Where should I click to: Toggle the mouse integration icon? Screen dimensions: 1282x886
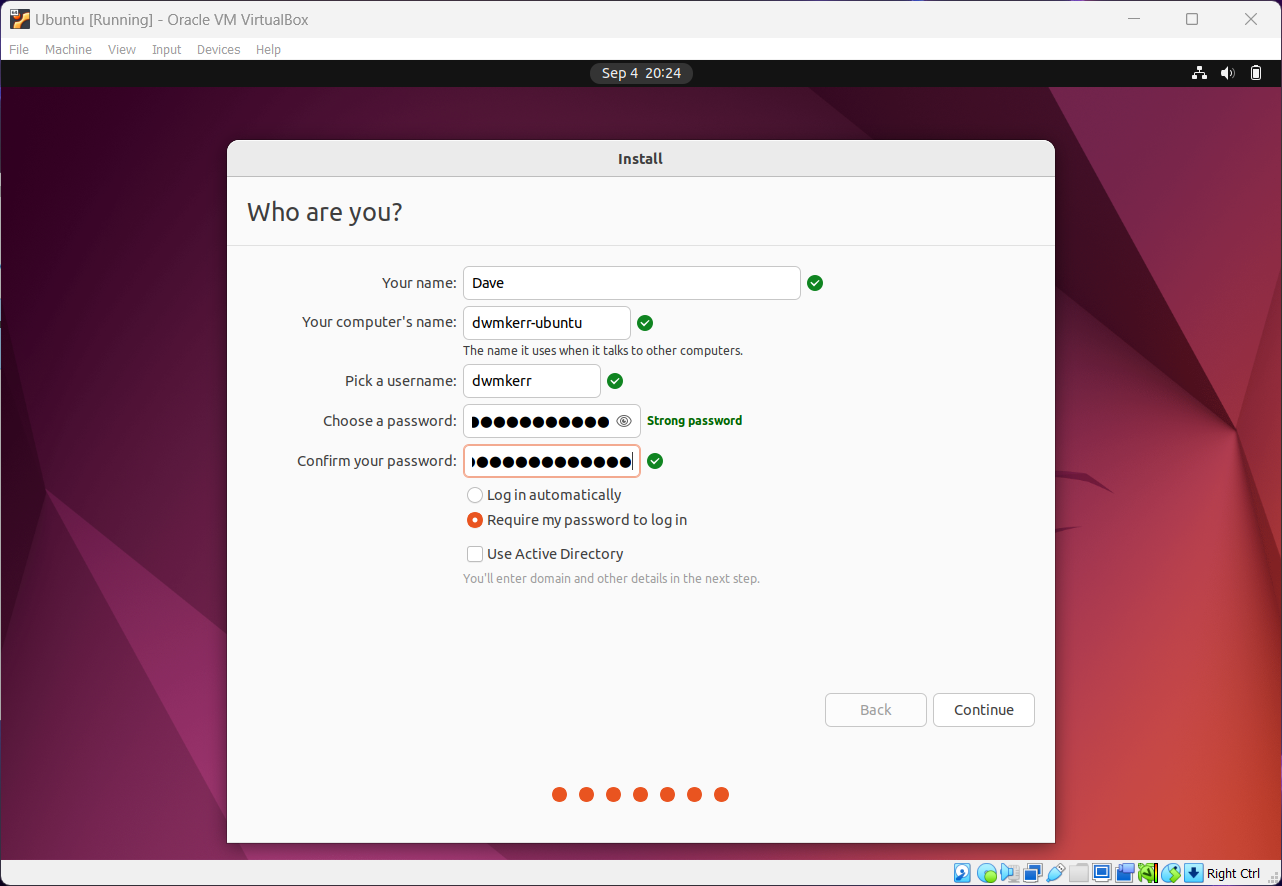pos(1170,873)
